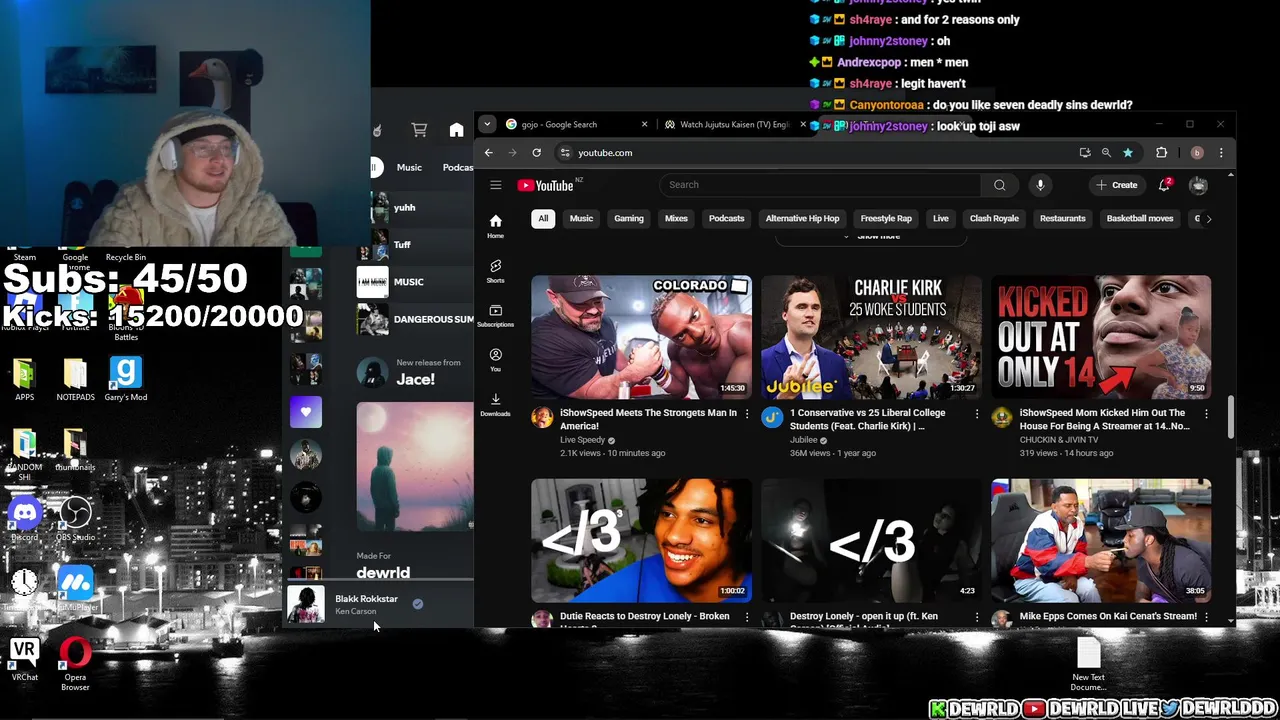
Task: Select the Gaming category chip
Action: (629, 218)
